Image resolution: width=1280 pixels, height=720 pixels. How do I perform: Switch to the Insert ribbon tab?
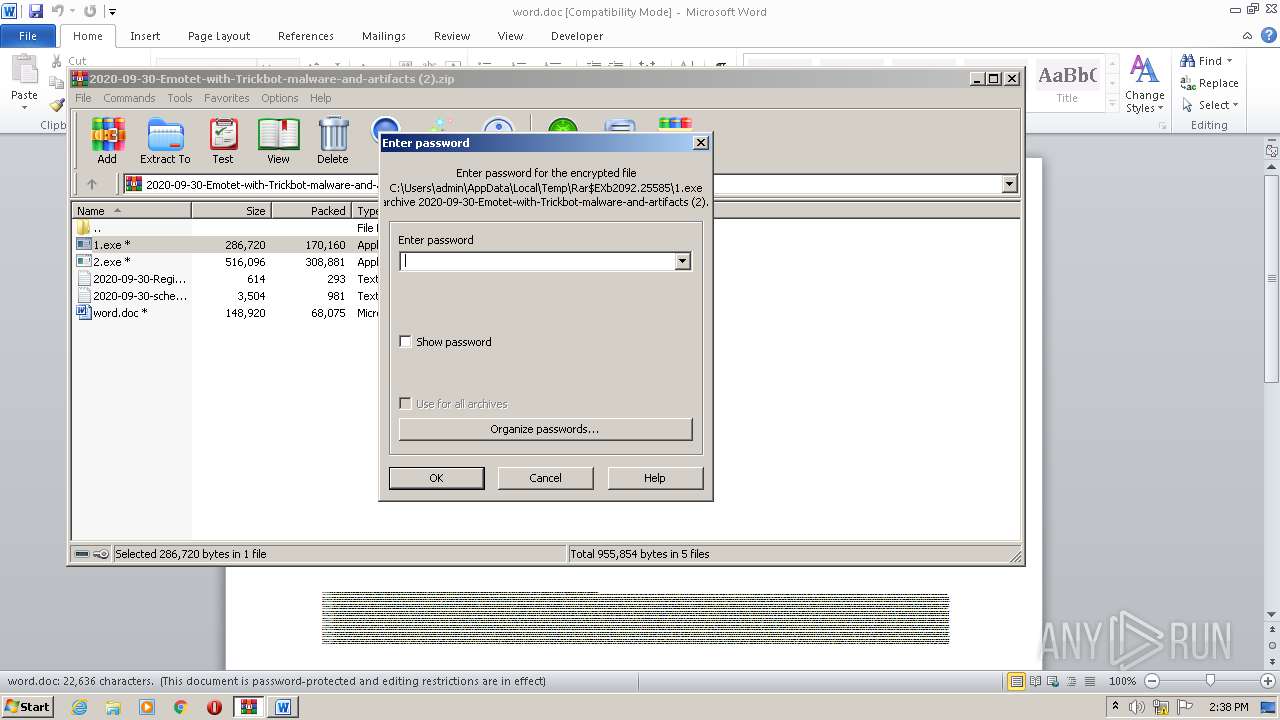click(x=145, y=36)
